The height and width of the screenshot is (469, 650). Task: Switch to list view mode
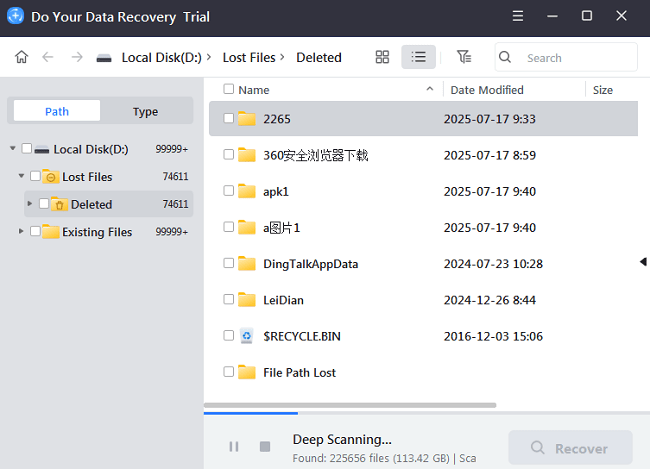418,57
